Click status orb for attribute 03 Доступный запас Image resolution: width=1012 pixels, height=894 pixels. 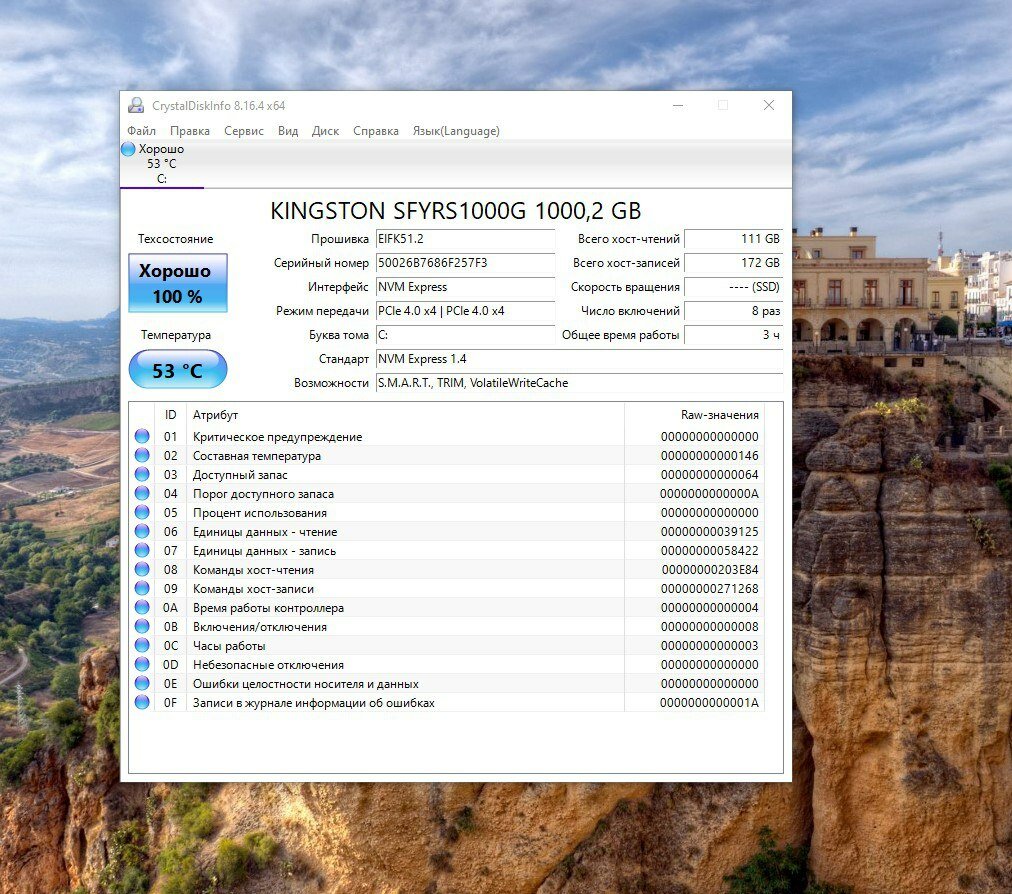pos(142,474)
